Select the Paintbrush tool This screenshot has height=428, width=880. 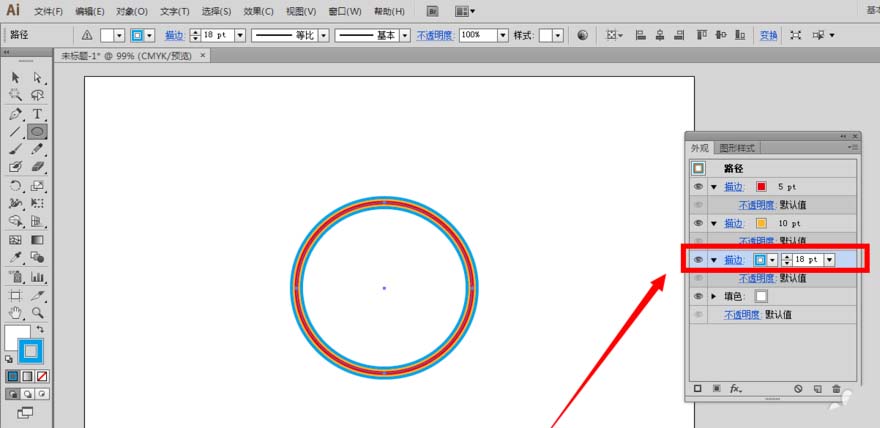click(x=16, y=149)
